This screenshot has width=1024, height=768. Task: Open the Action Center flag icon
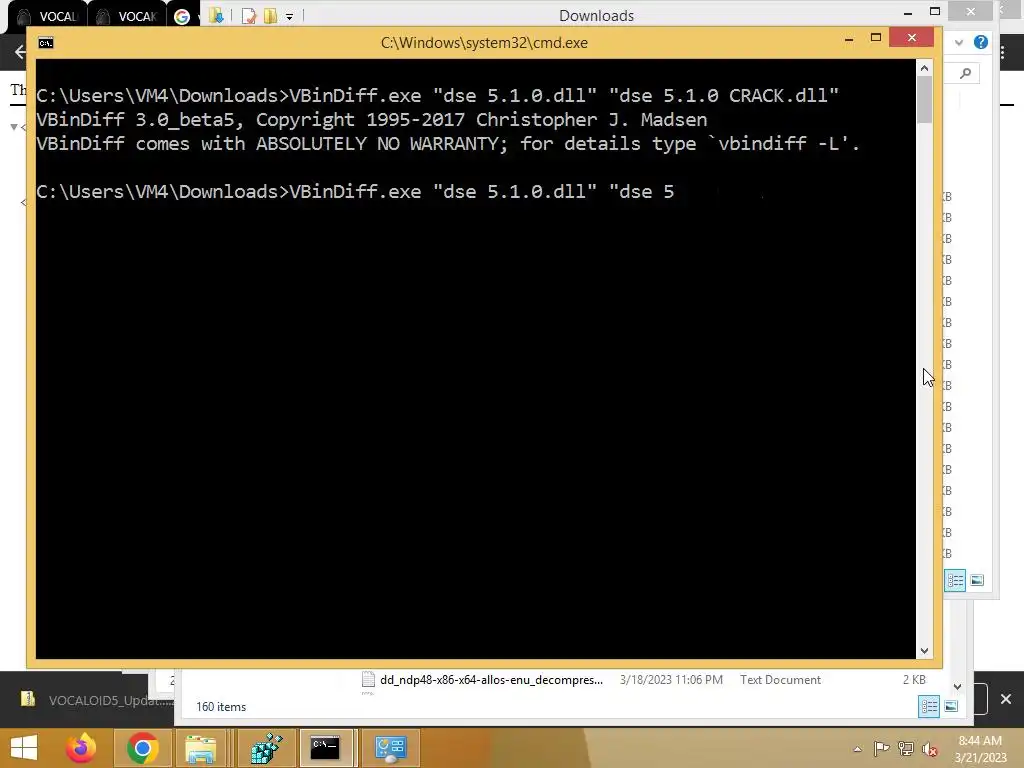882,748
